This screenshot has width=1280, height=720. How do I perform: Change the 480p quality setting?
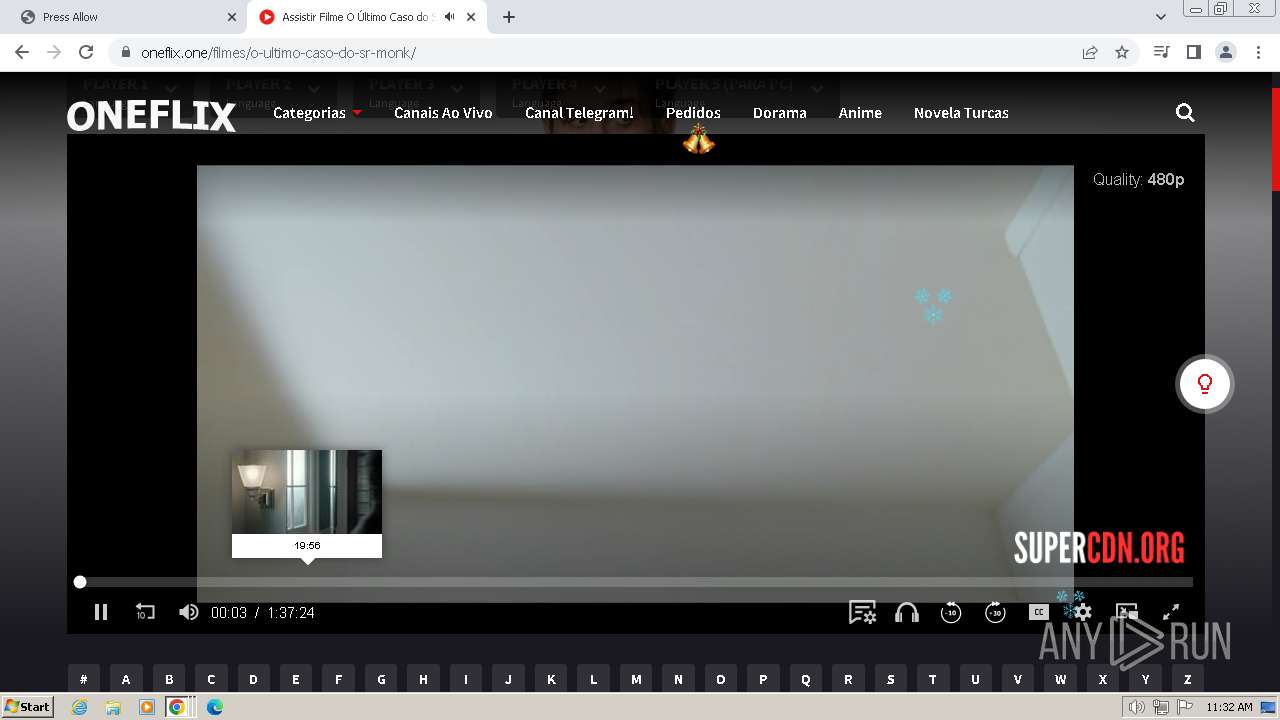[x=1138, y=180]
